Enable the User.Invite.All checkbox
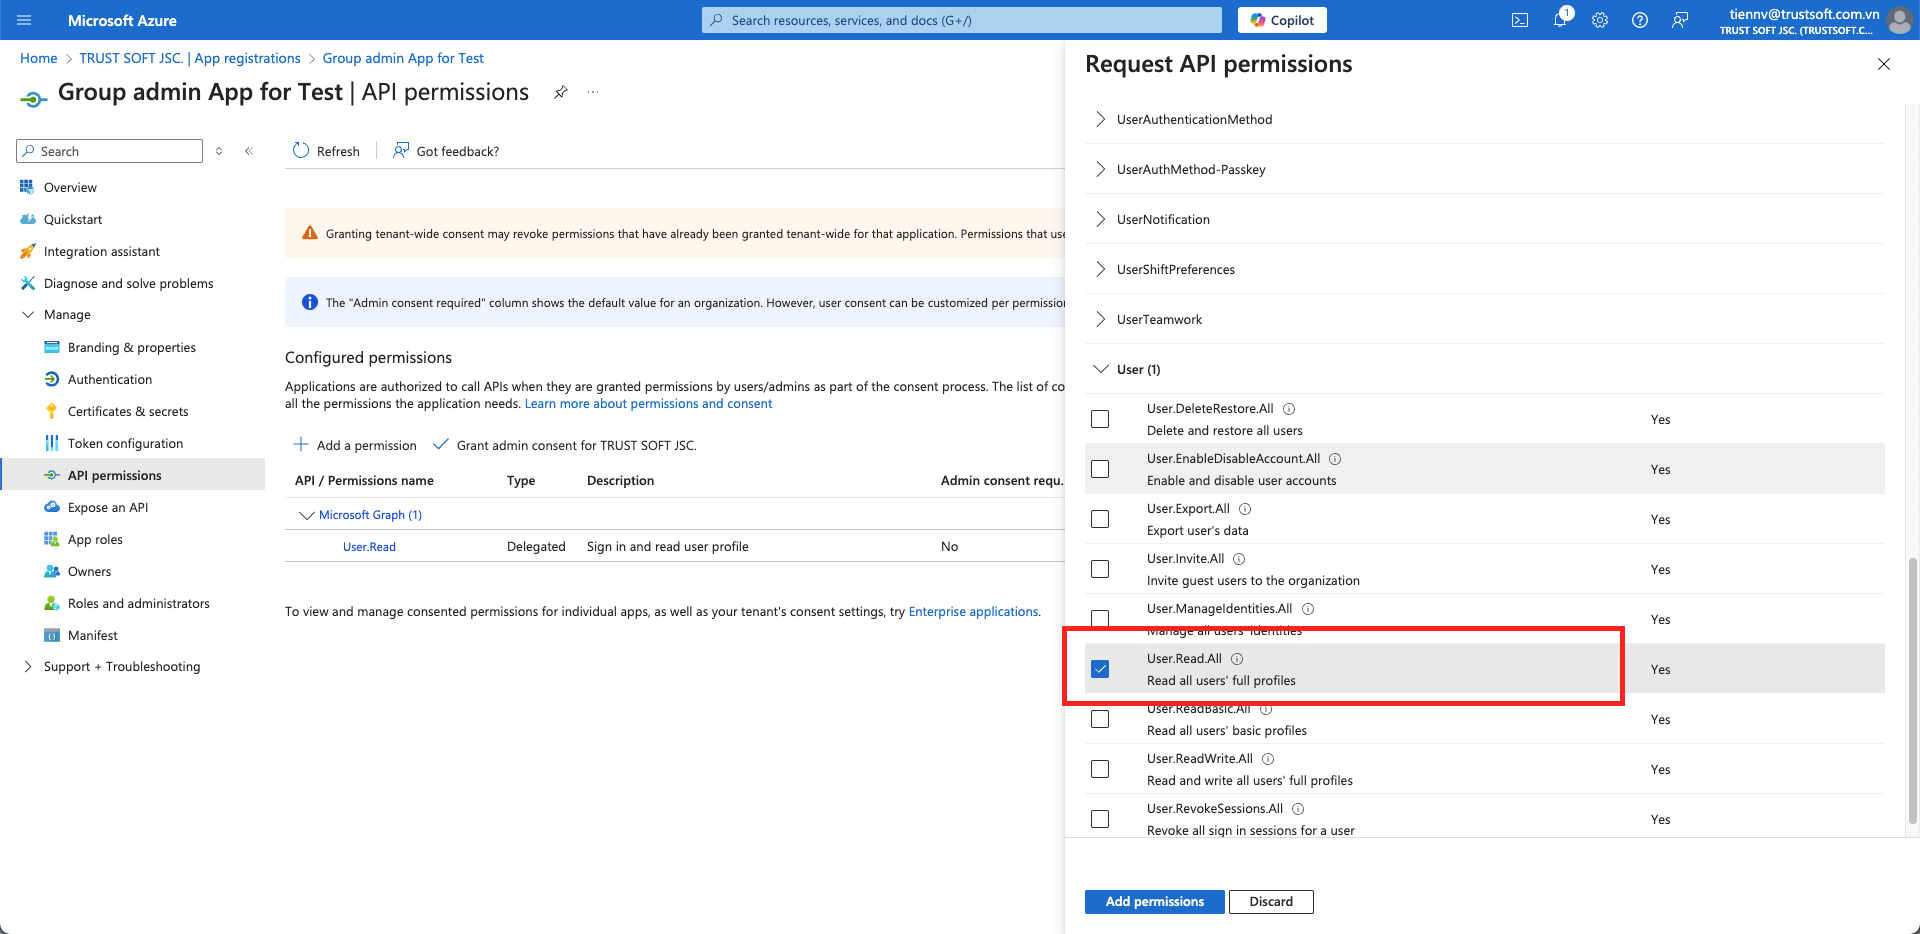 click(x=1100, y=569)
